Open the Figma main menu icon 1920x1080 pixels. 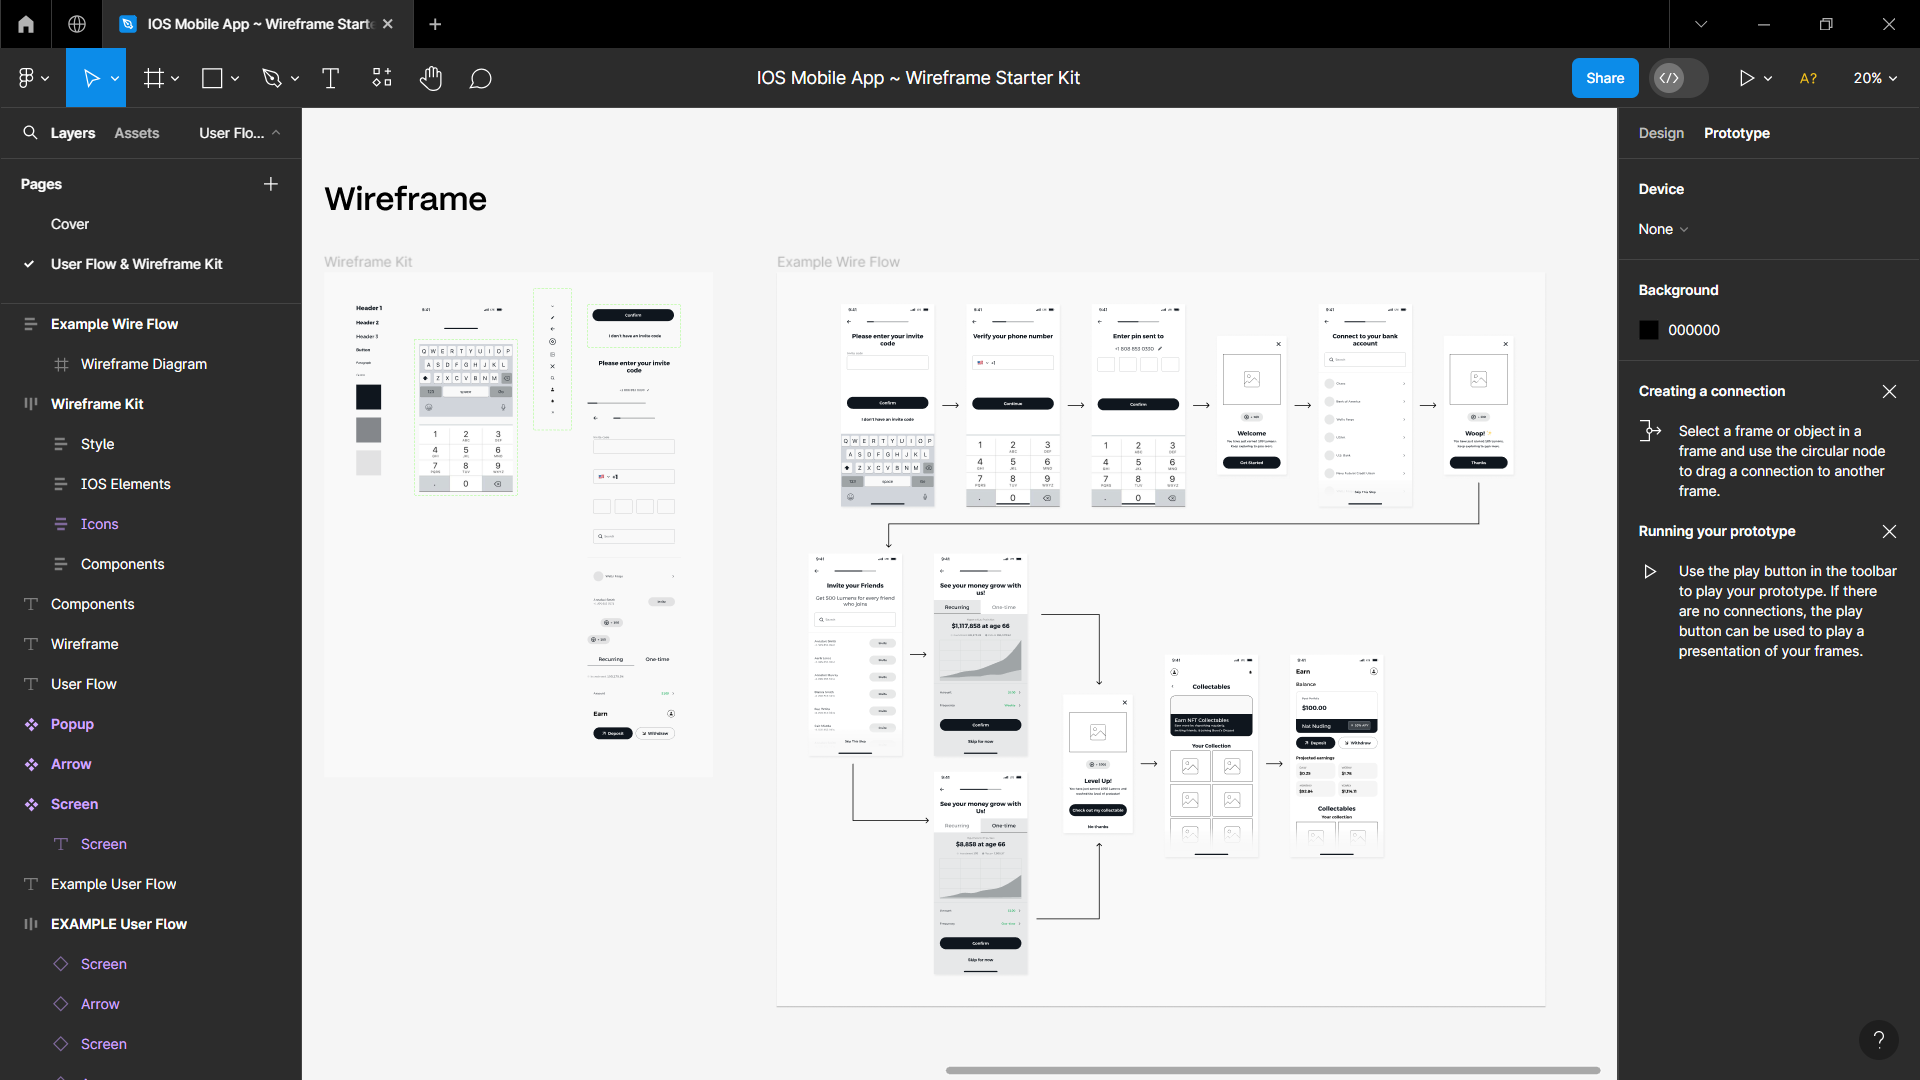coord(26,78)
